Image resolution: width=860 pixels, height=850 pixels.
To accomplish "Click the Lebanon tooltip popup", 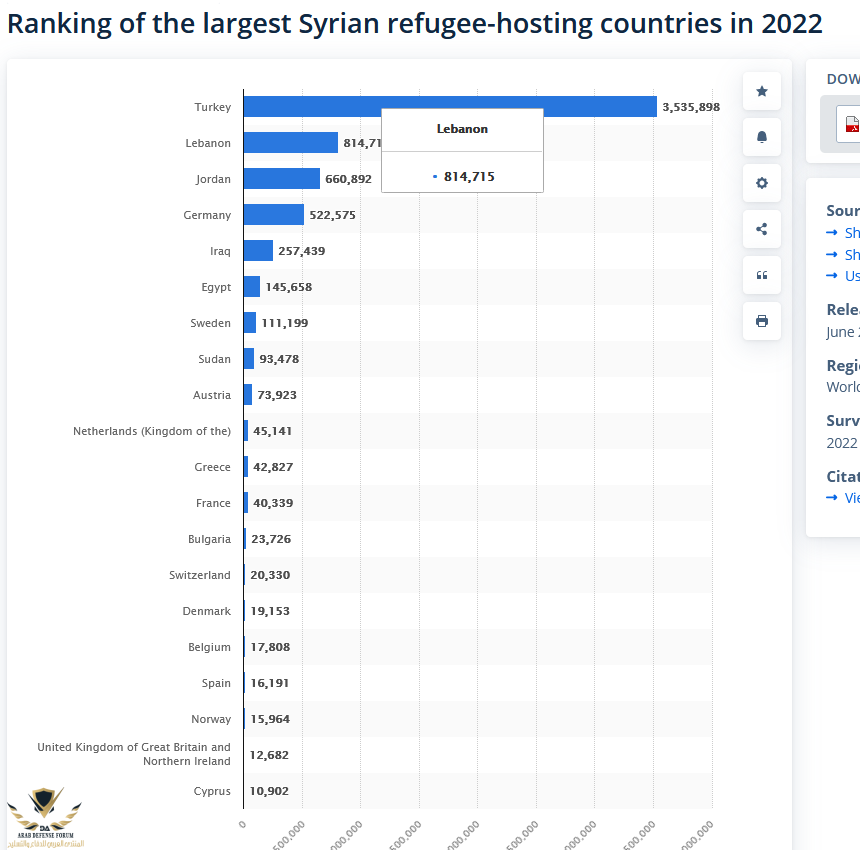I will (x=462, y=150).
